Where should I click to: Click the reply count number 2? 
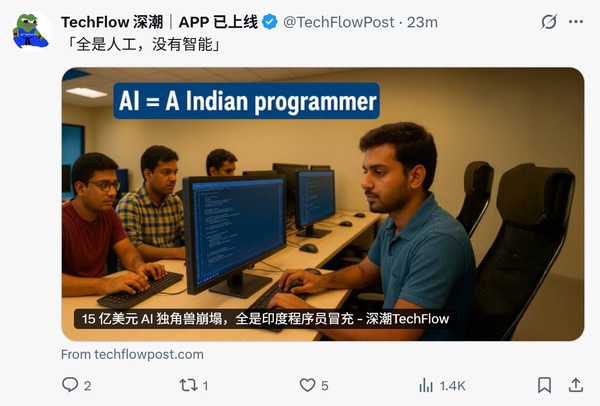[x=87, y=386]
